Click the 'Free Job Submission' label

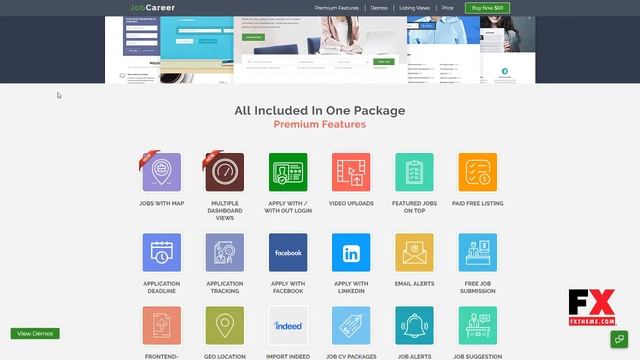pos(478,287)
